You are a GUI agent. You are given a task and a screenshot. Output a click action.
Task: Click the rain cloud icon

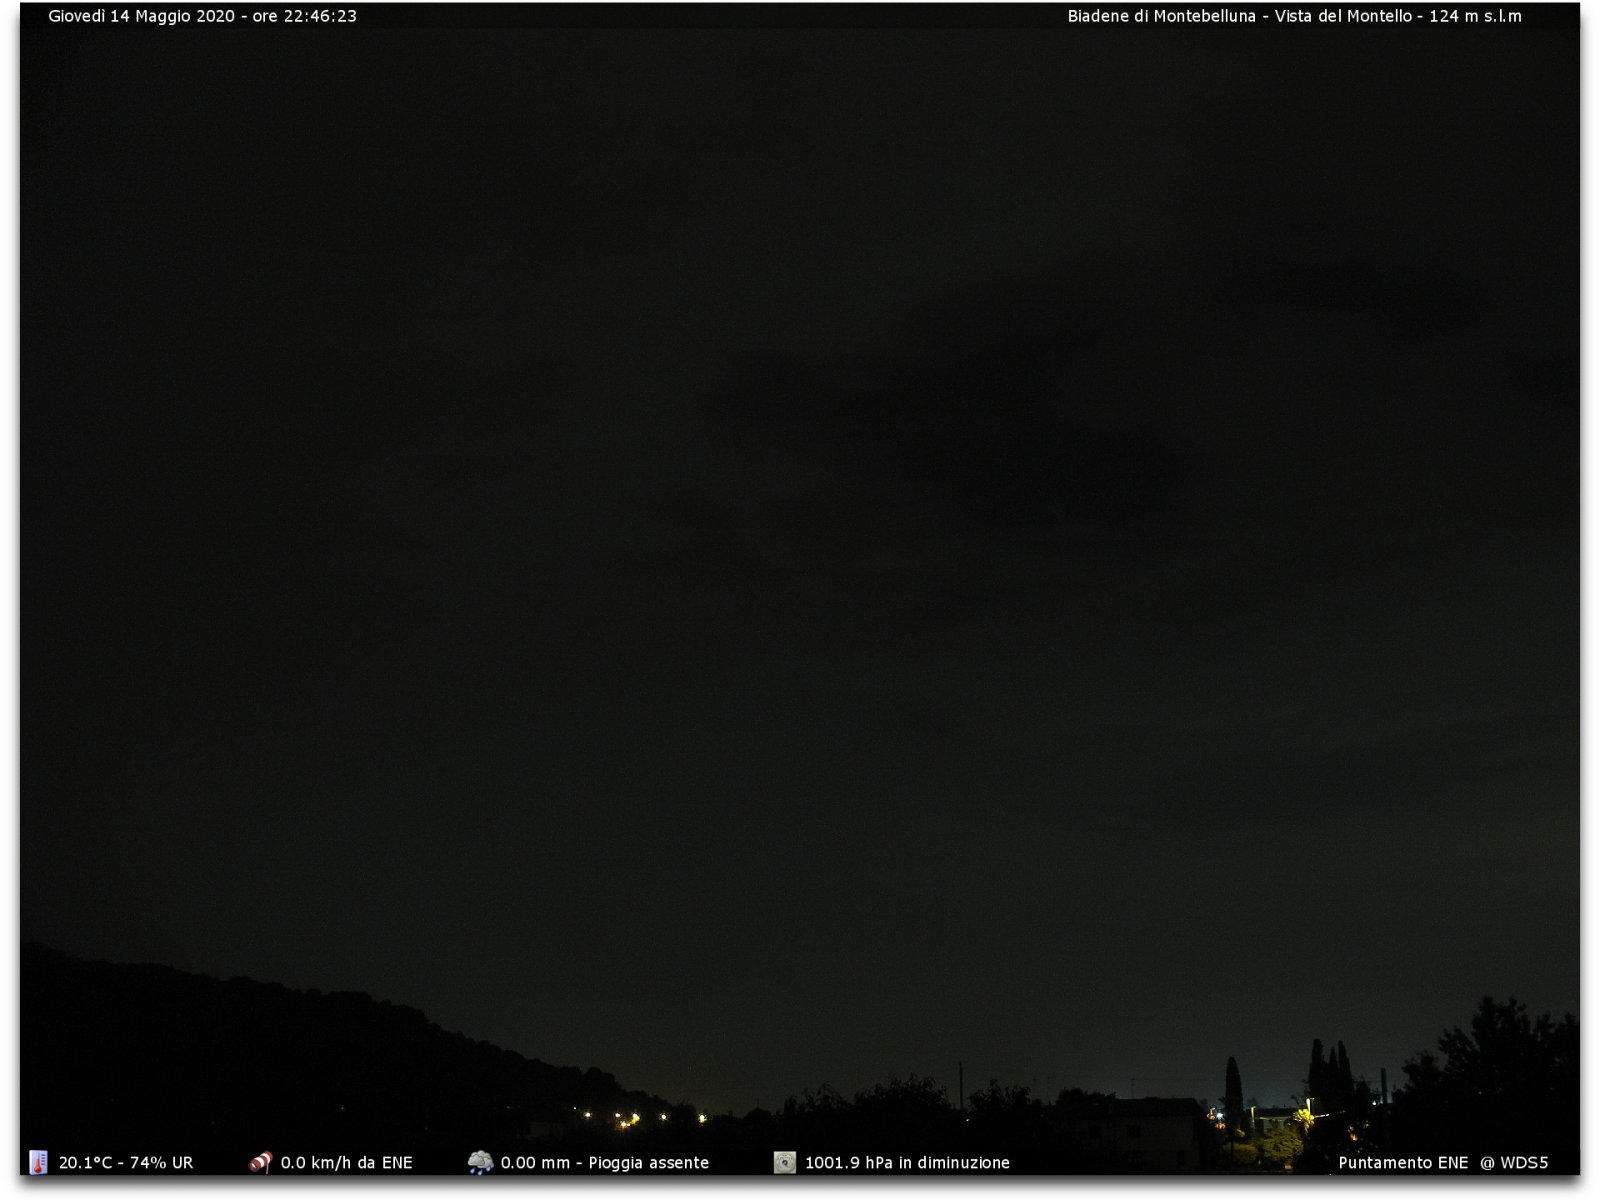click(480, 1162)
